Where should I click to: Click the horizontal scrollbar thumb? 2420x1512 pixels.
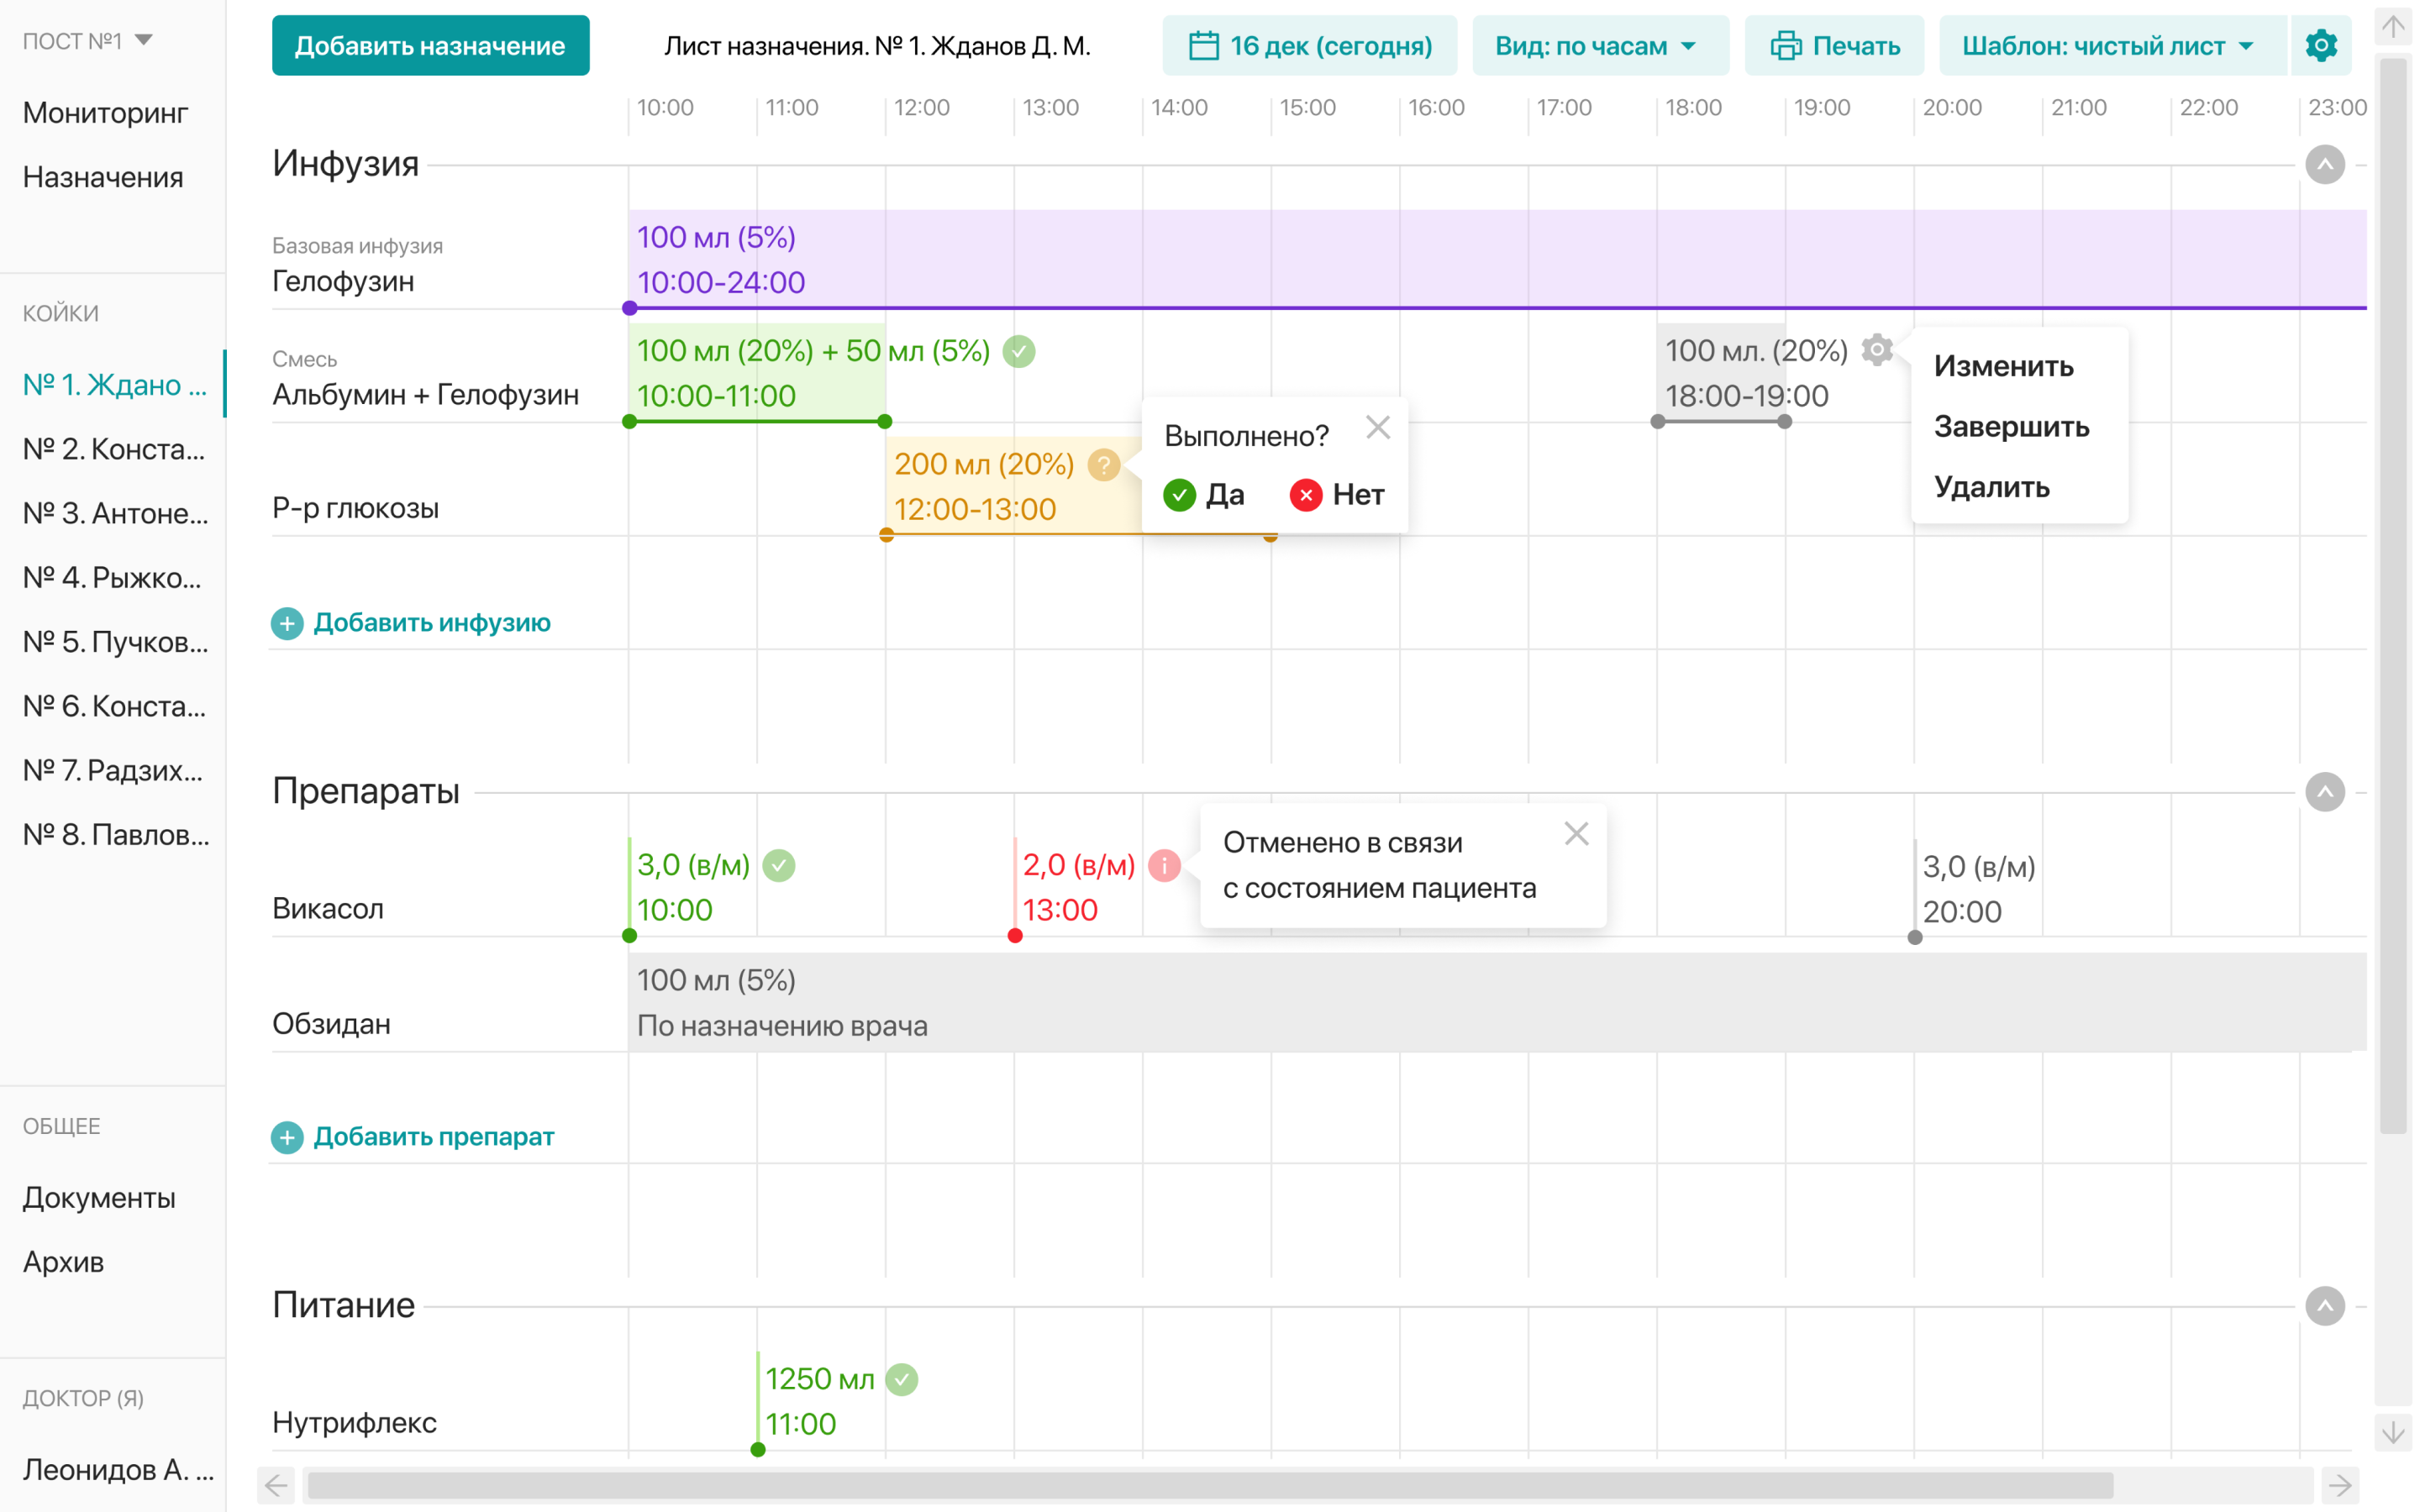coord(1210,1485)
